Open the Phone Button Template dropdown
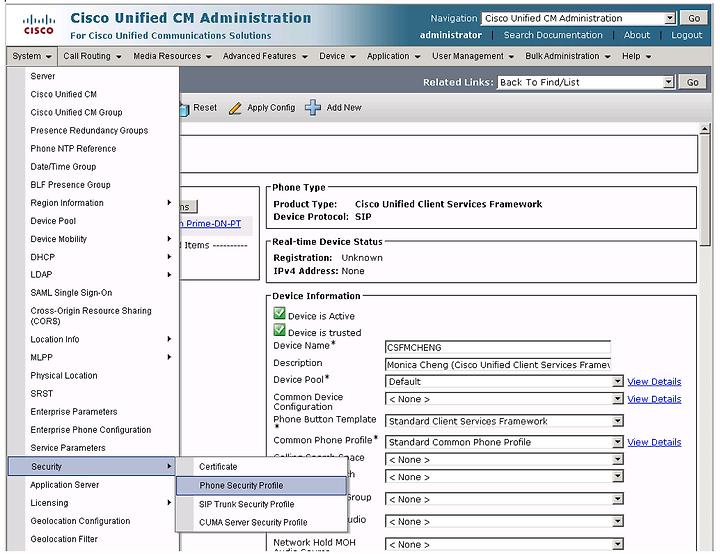 click(x=618, y=421)
